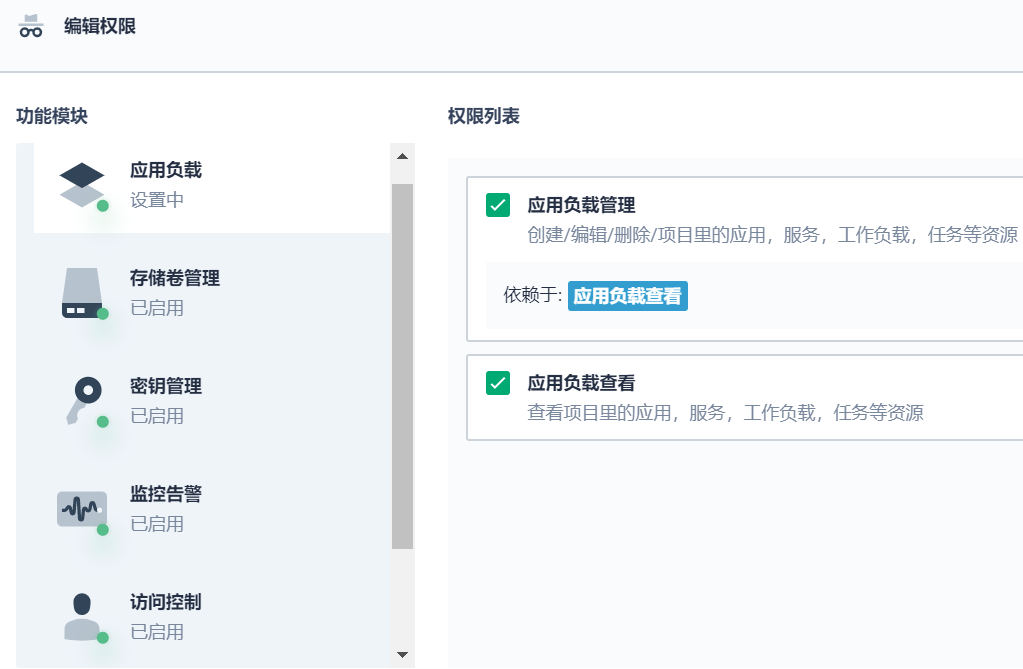Click the 设置中 status under 应用负载
Viewport: 1023px width, 669px height.
[x=157, y=200]
